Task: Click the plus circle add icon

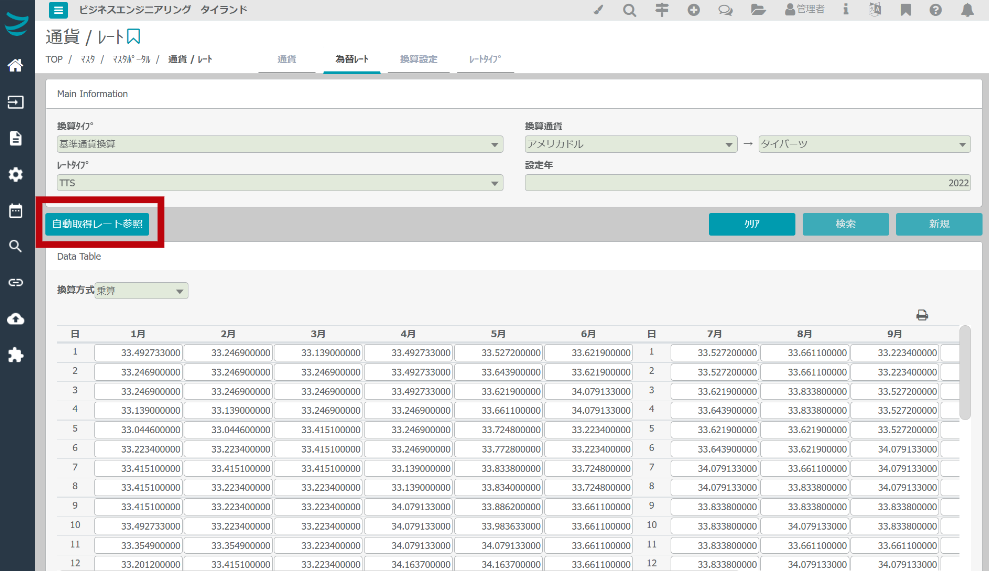Action: [694, 9]
